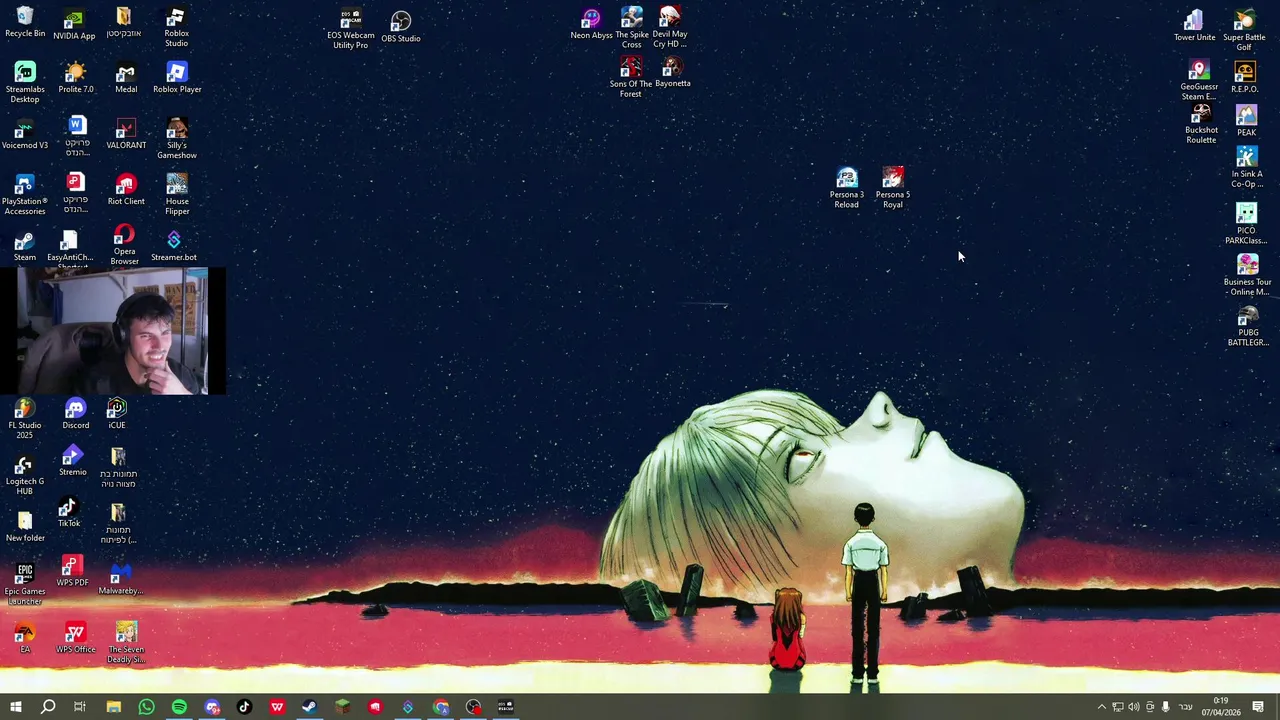Image resolution: width=1280 pixels, height=720 pixels.
Task: Select the Streamer.bot desktop icon
Action: tap(174, 246)
